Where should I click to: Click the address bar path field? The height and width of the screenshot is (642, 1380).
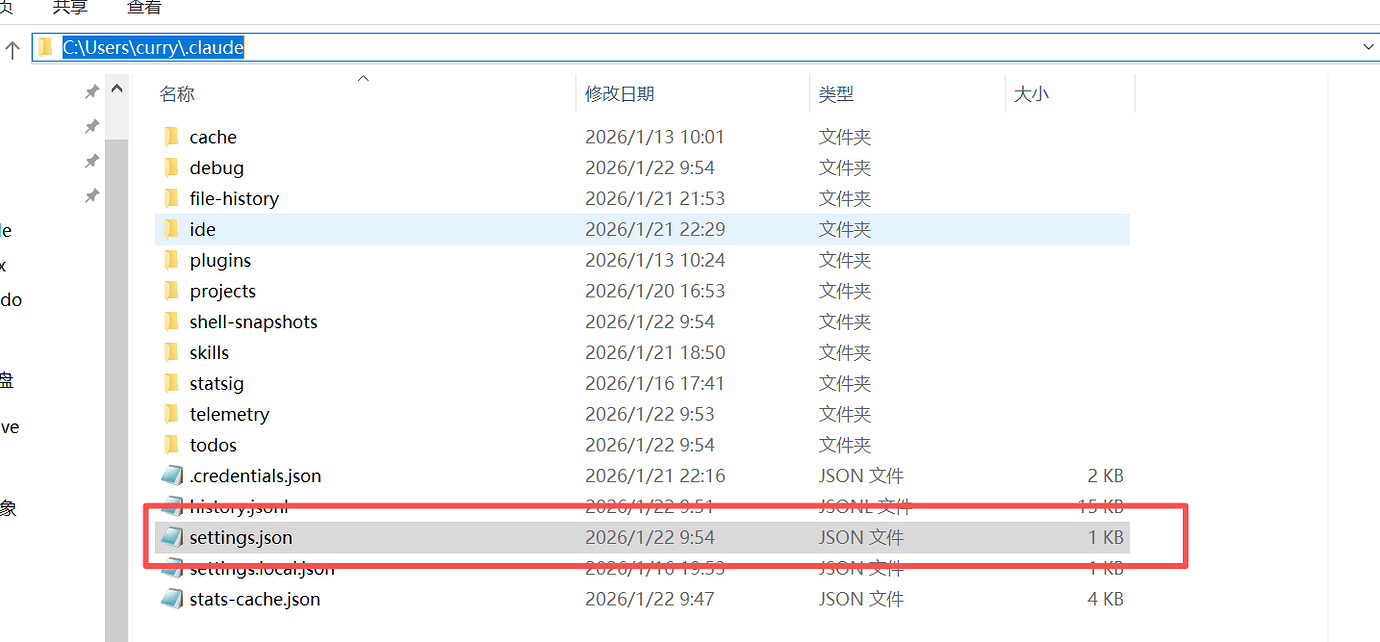pyautogui.click(x=705, y=47)
